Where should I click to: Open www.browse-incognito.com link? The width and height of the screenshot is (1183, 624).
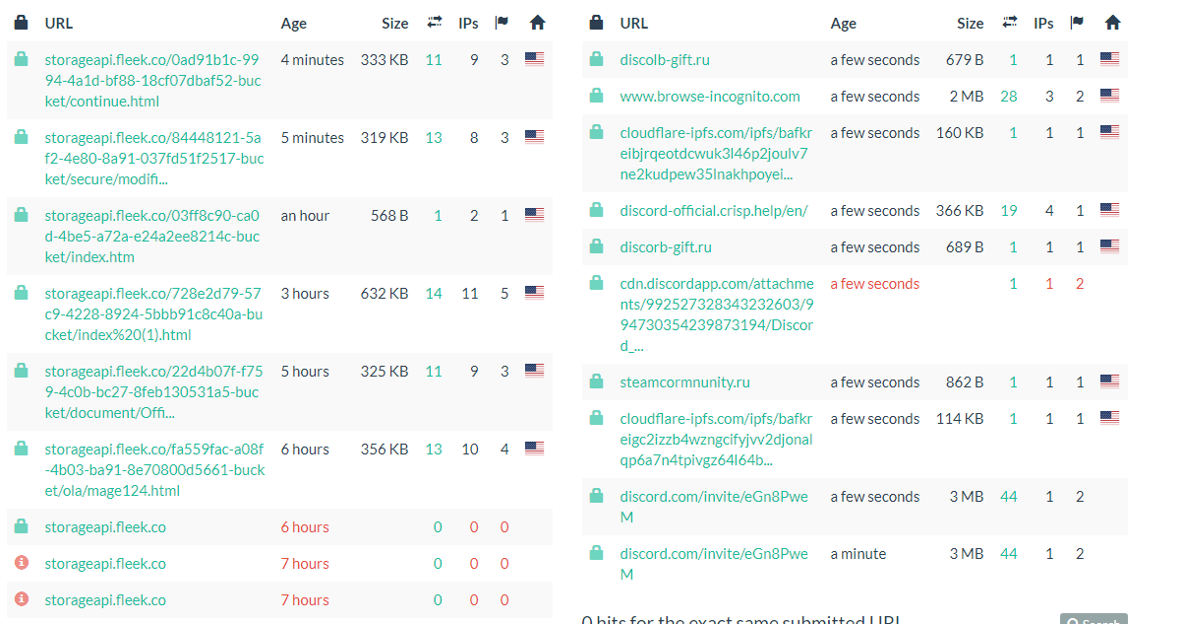coord(709,97)
